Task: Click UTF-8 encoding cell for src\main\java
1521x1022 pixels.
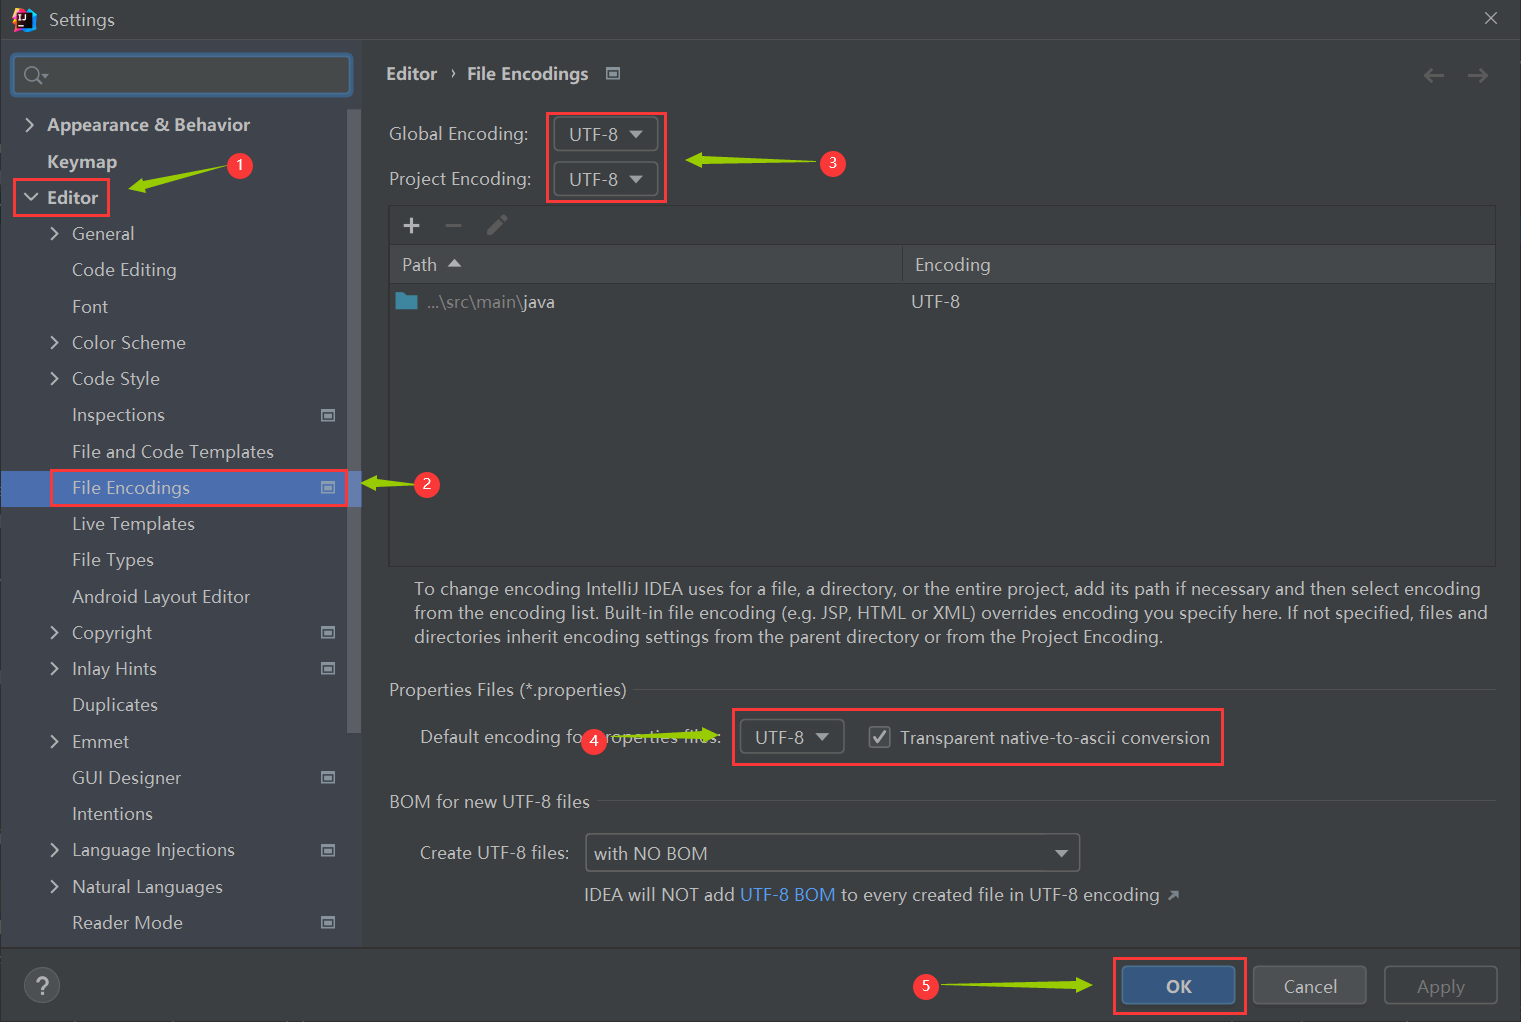Action: coord(935,302)
